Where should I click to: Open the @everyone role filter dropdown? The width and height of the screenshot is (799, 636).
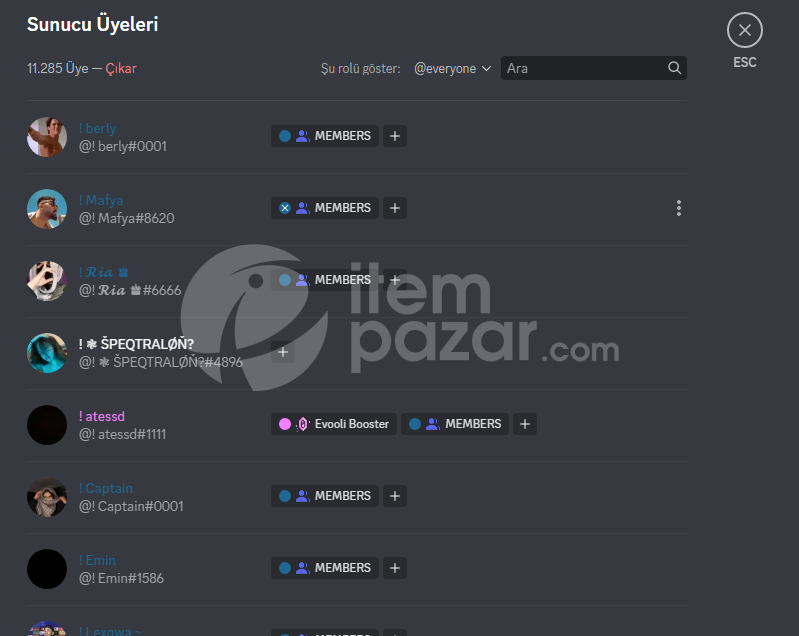point(452,68)
